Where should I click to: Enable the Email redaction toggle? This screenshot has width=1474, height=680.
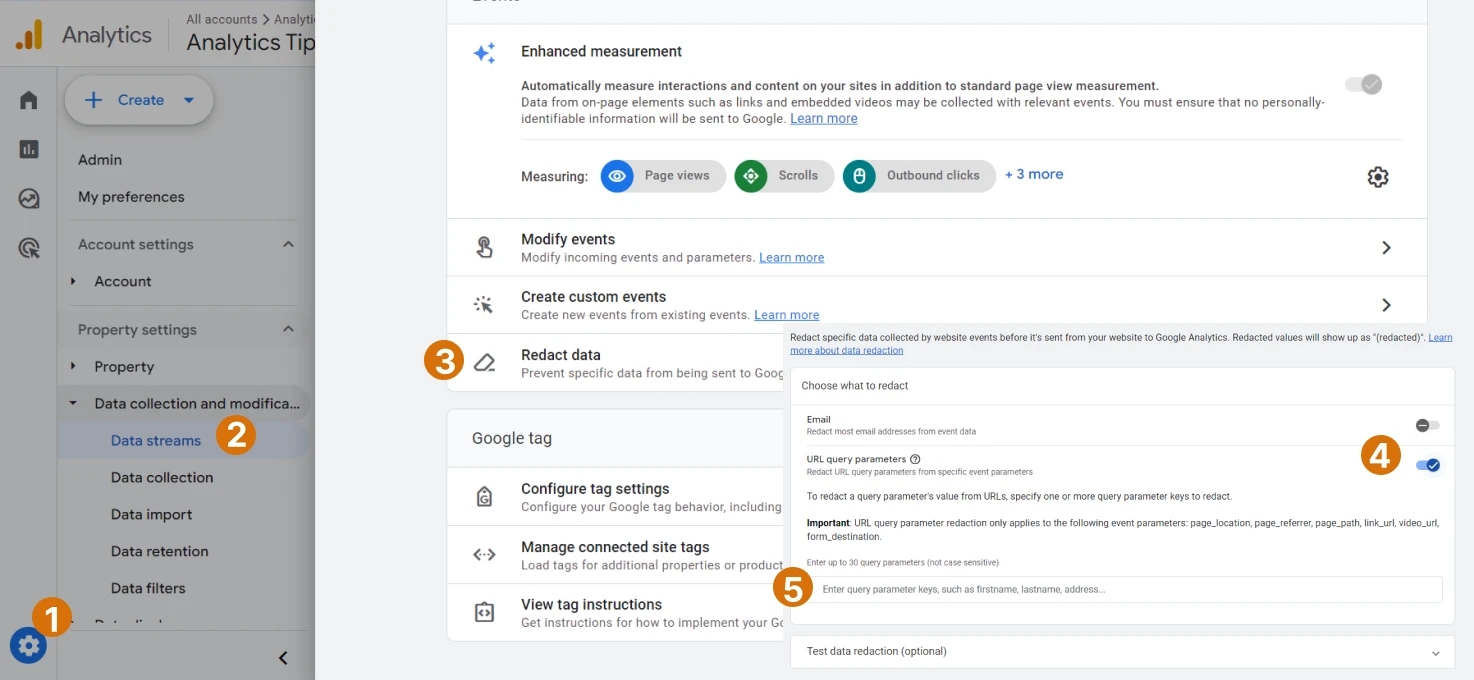pyautogui.click(x=1427, y=425)
